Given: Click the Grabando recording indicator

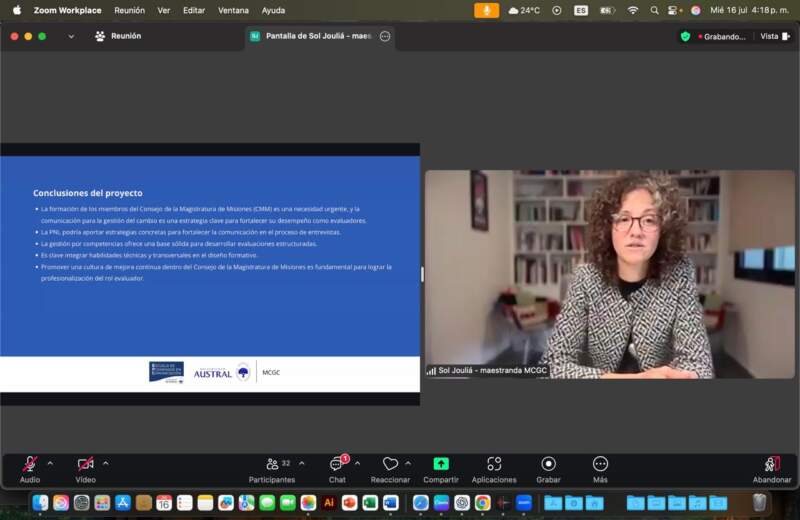Looking at the screenshot, I should tap(722, 37).
